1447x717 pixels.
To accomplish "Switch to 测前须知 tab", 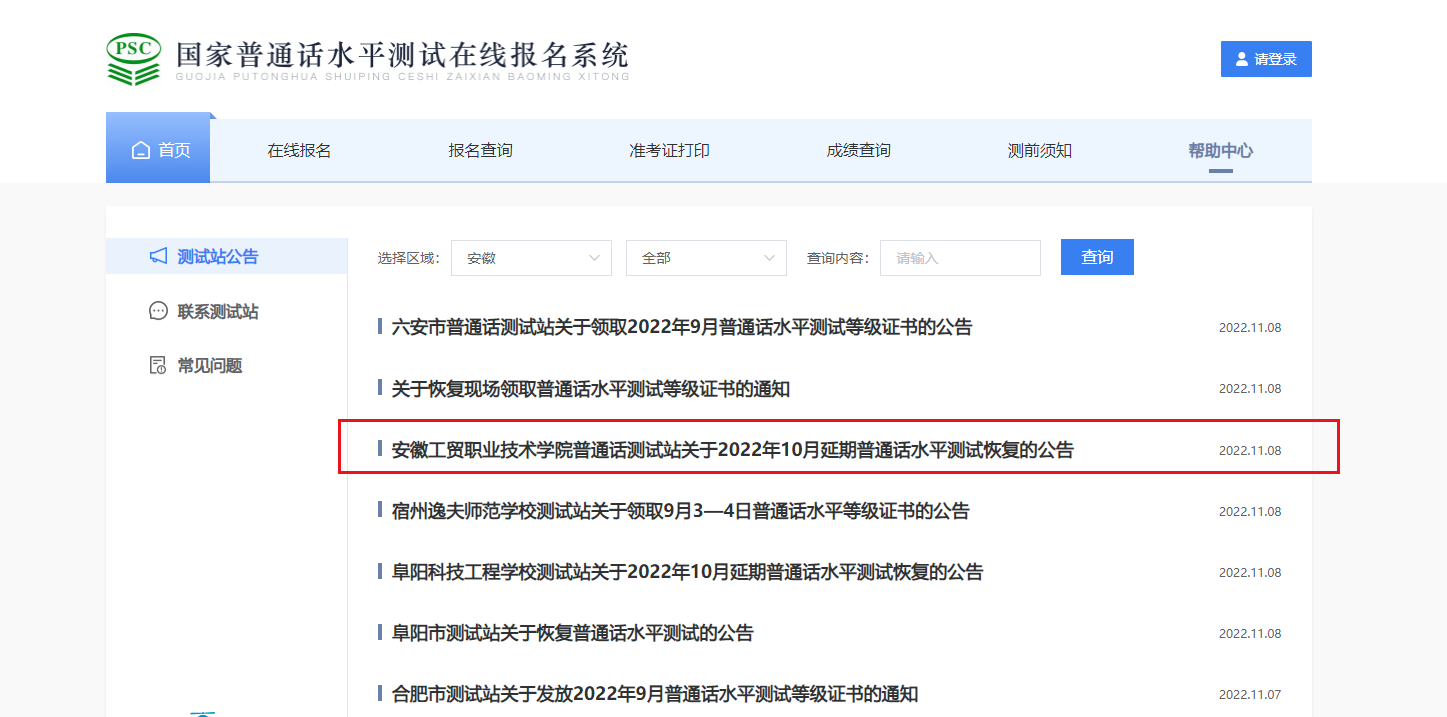I will tap(1040, 151).
